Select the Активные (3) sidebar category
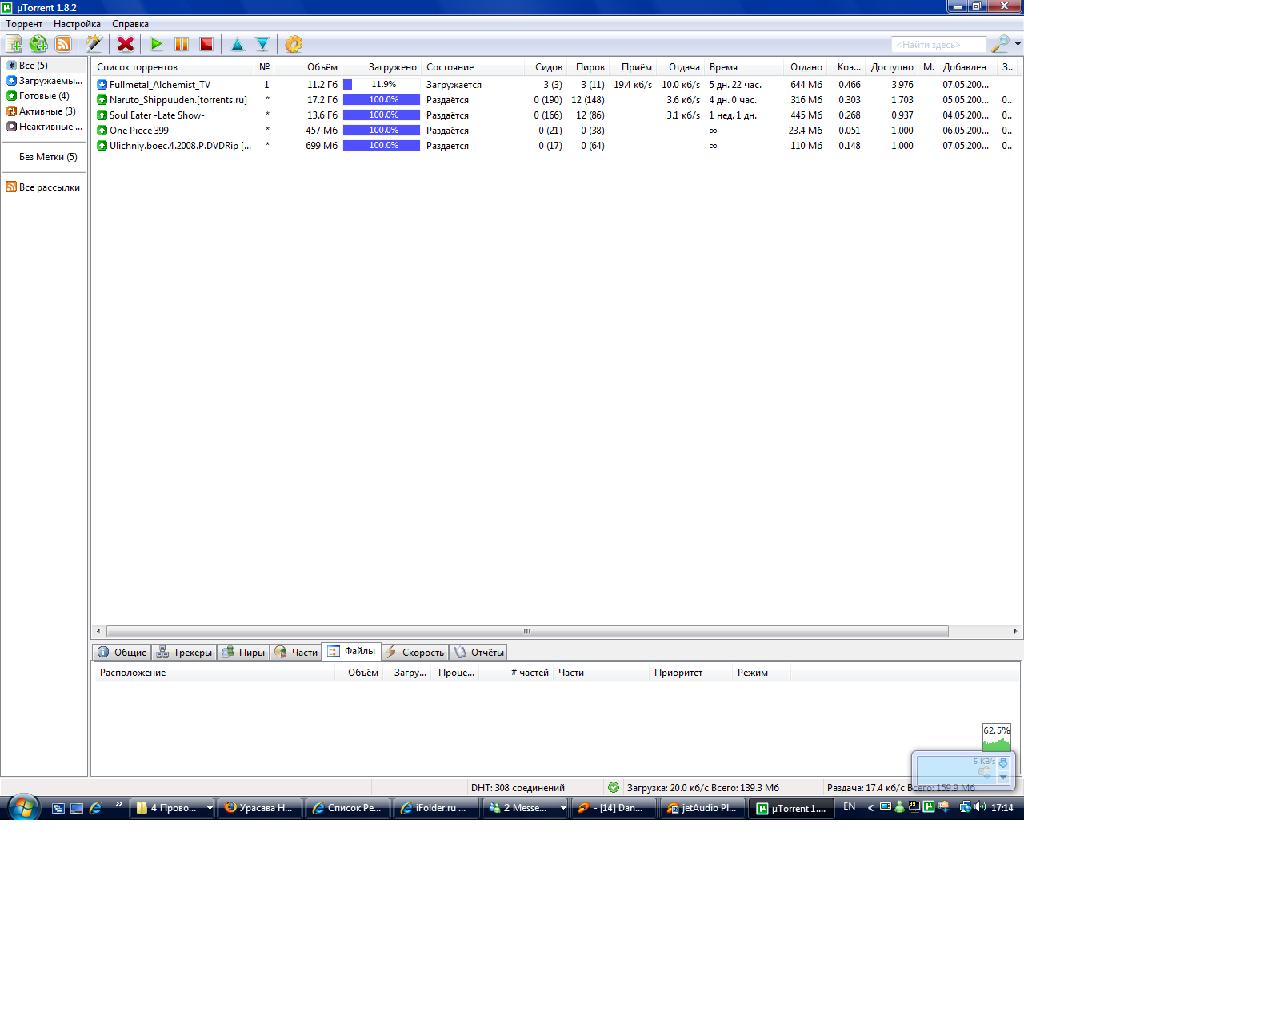The height and width of the screenshot is (1024, 1280). tap(41, 111)
